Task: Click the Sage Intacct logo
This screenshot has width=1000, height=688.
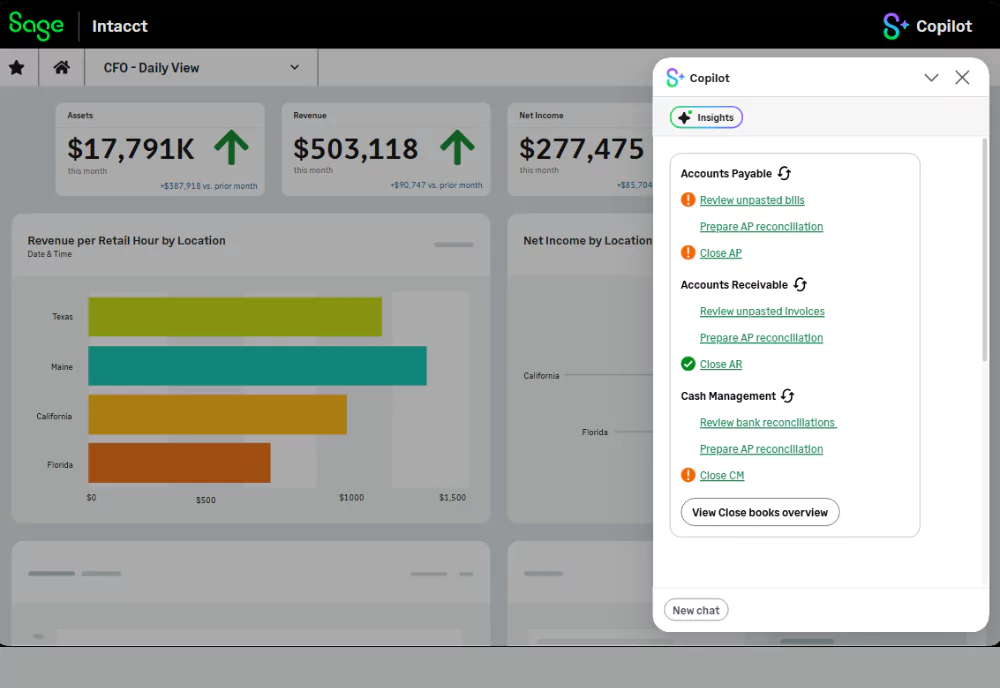Action: pos(37,26)
